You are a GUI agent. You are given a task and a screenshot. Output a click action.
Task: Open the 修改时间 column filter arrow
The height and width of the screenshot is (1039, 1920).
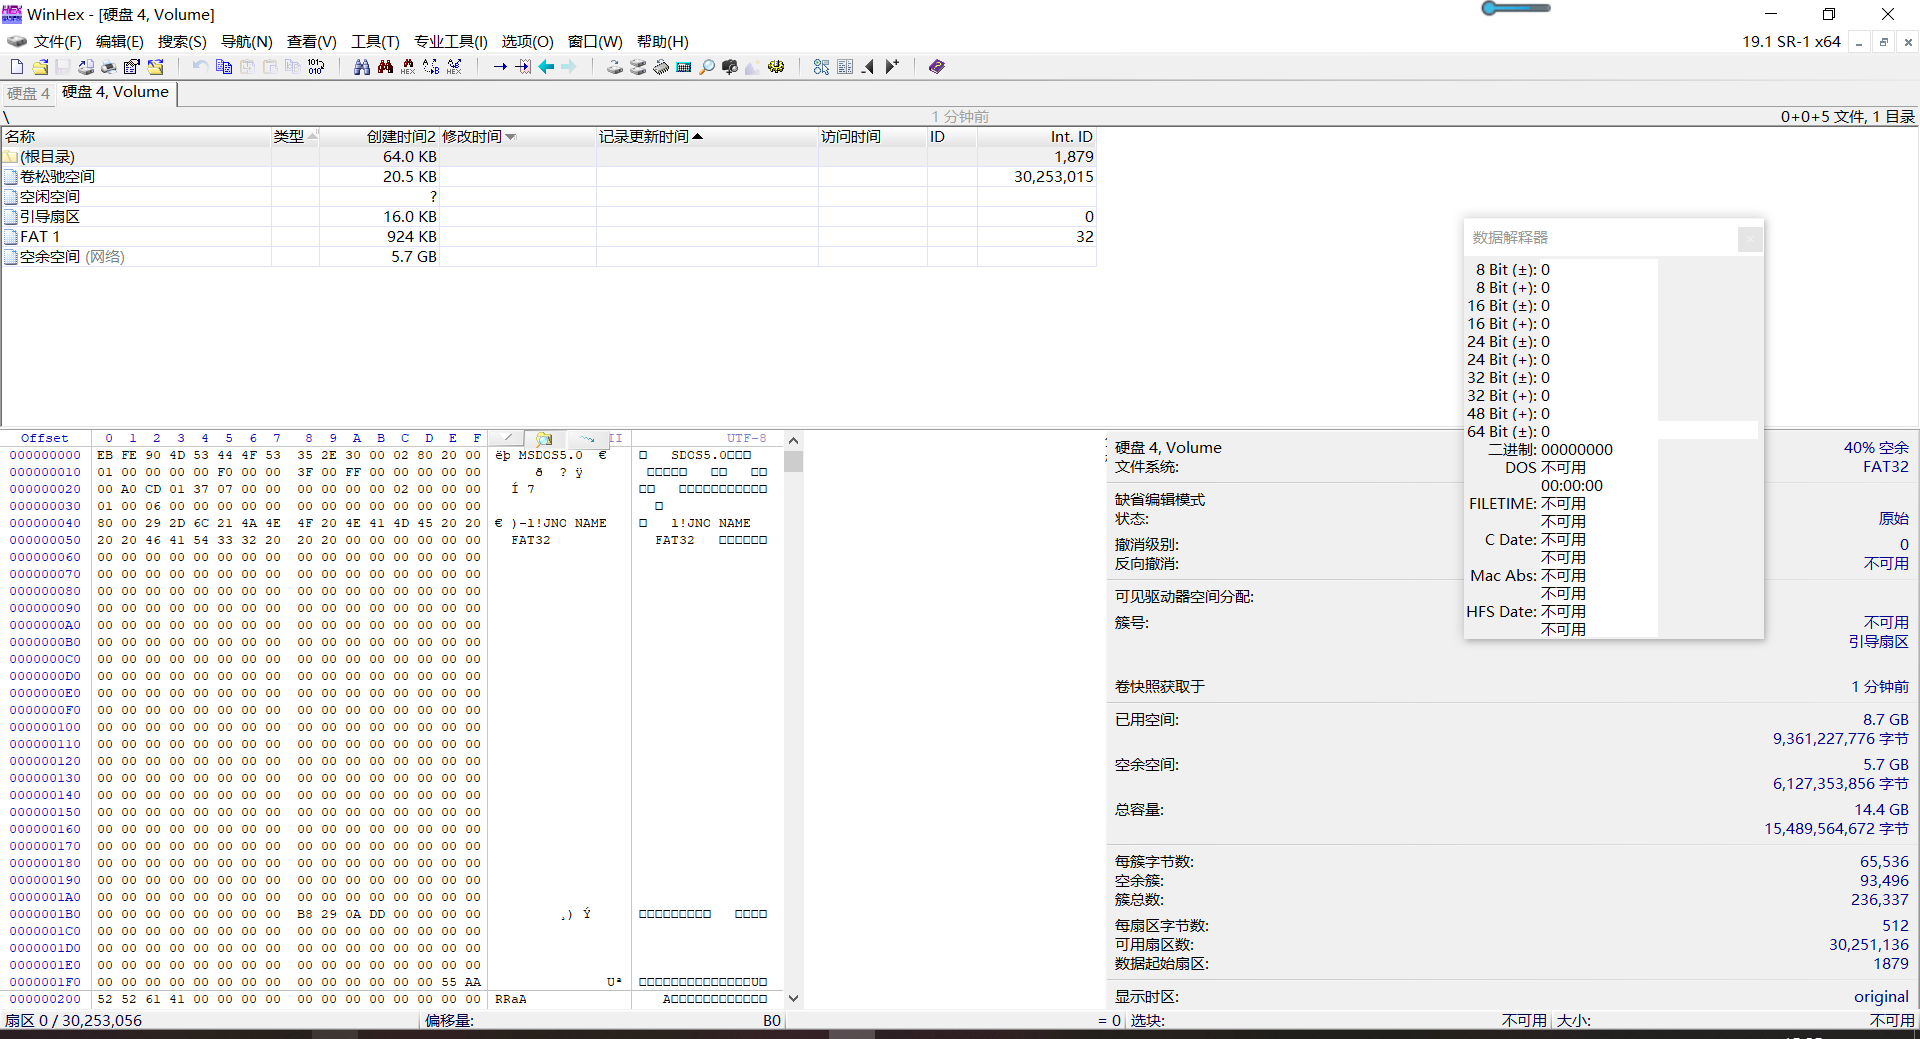(x=511, y=137)
